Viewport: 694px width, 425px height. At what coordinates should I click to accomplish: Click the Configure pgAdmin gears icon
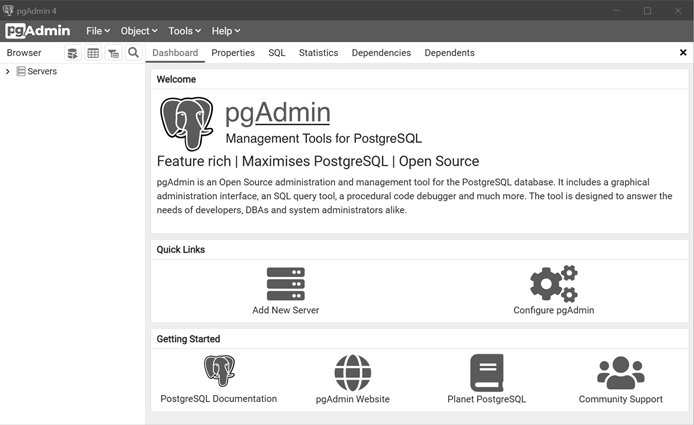[553, 284]
